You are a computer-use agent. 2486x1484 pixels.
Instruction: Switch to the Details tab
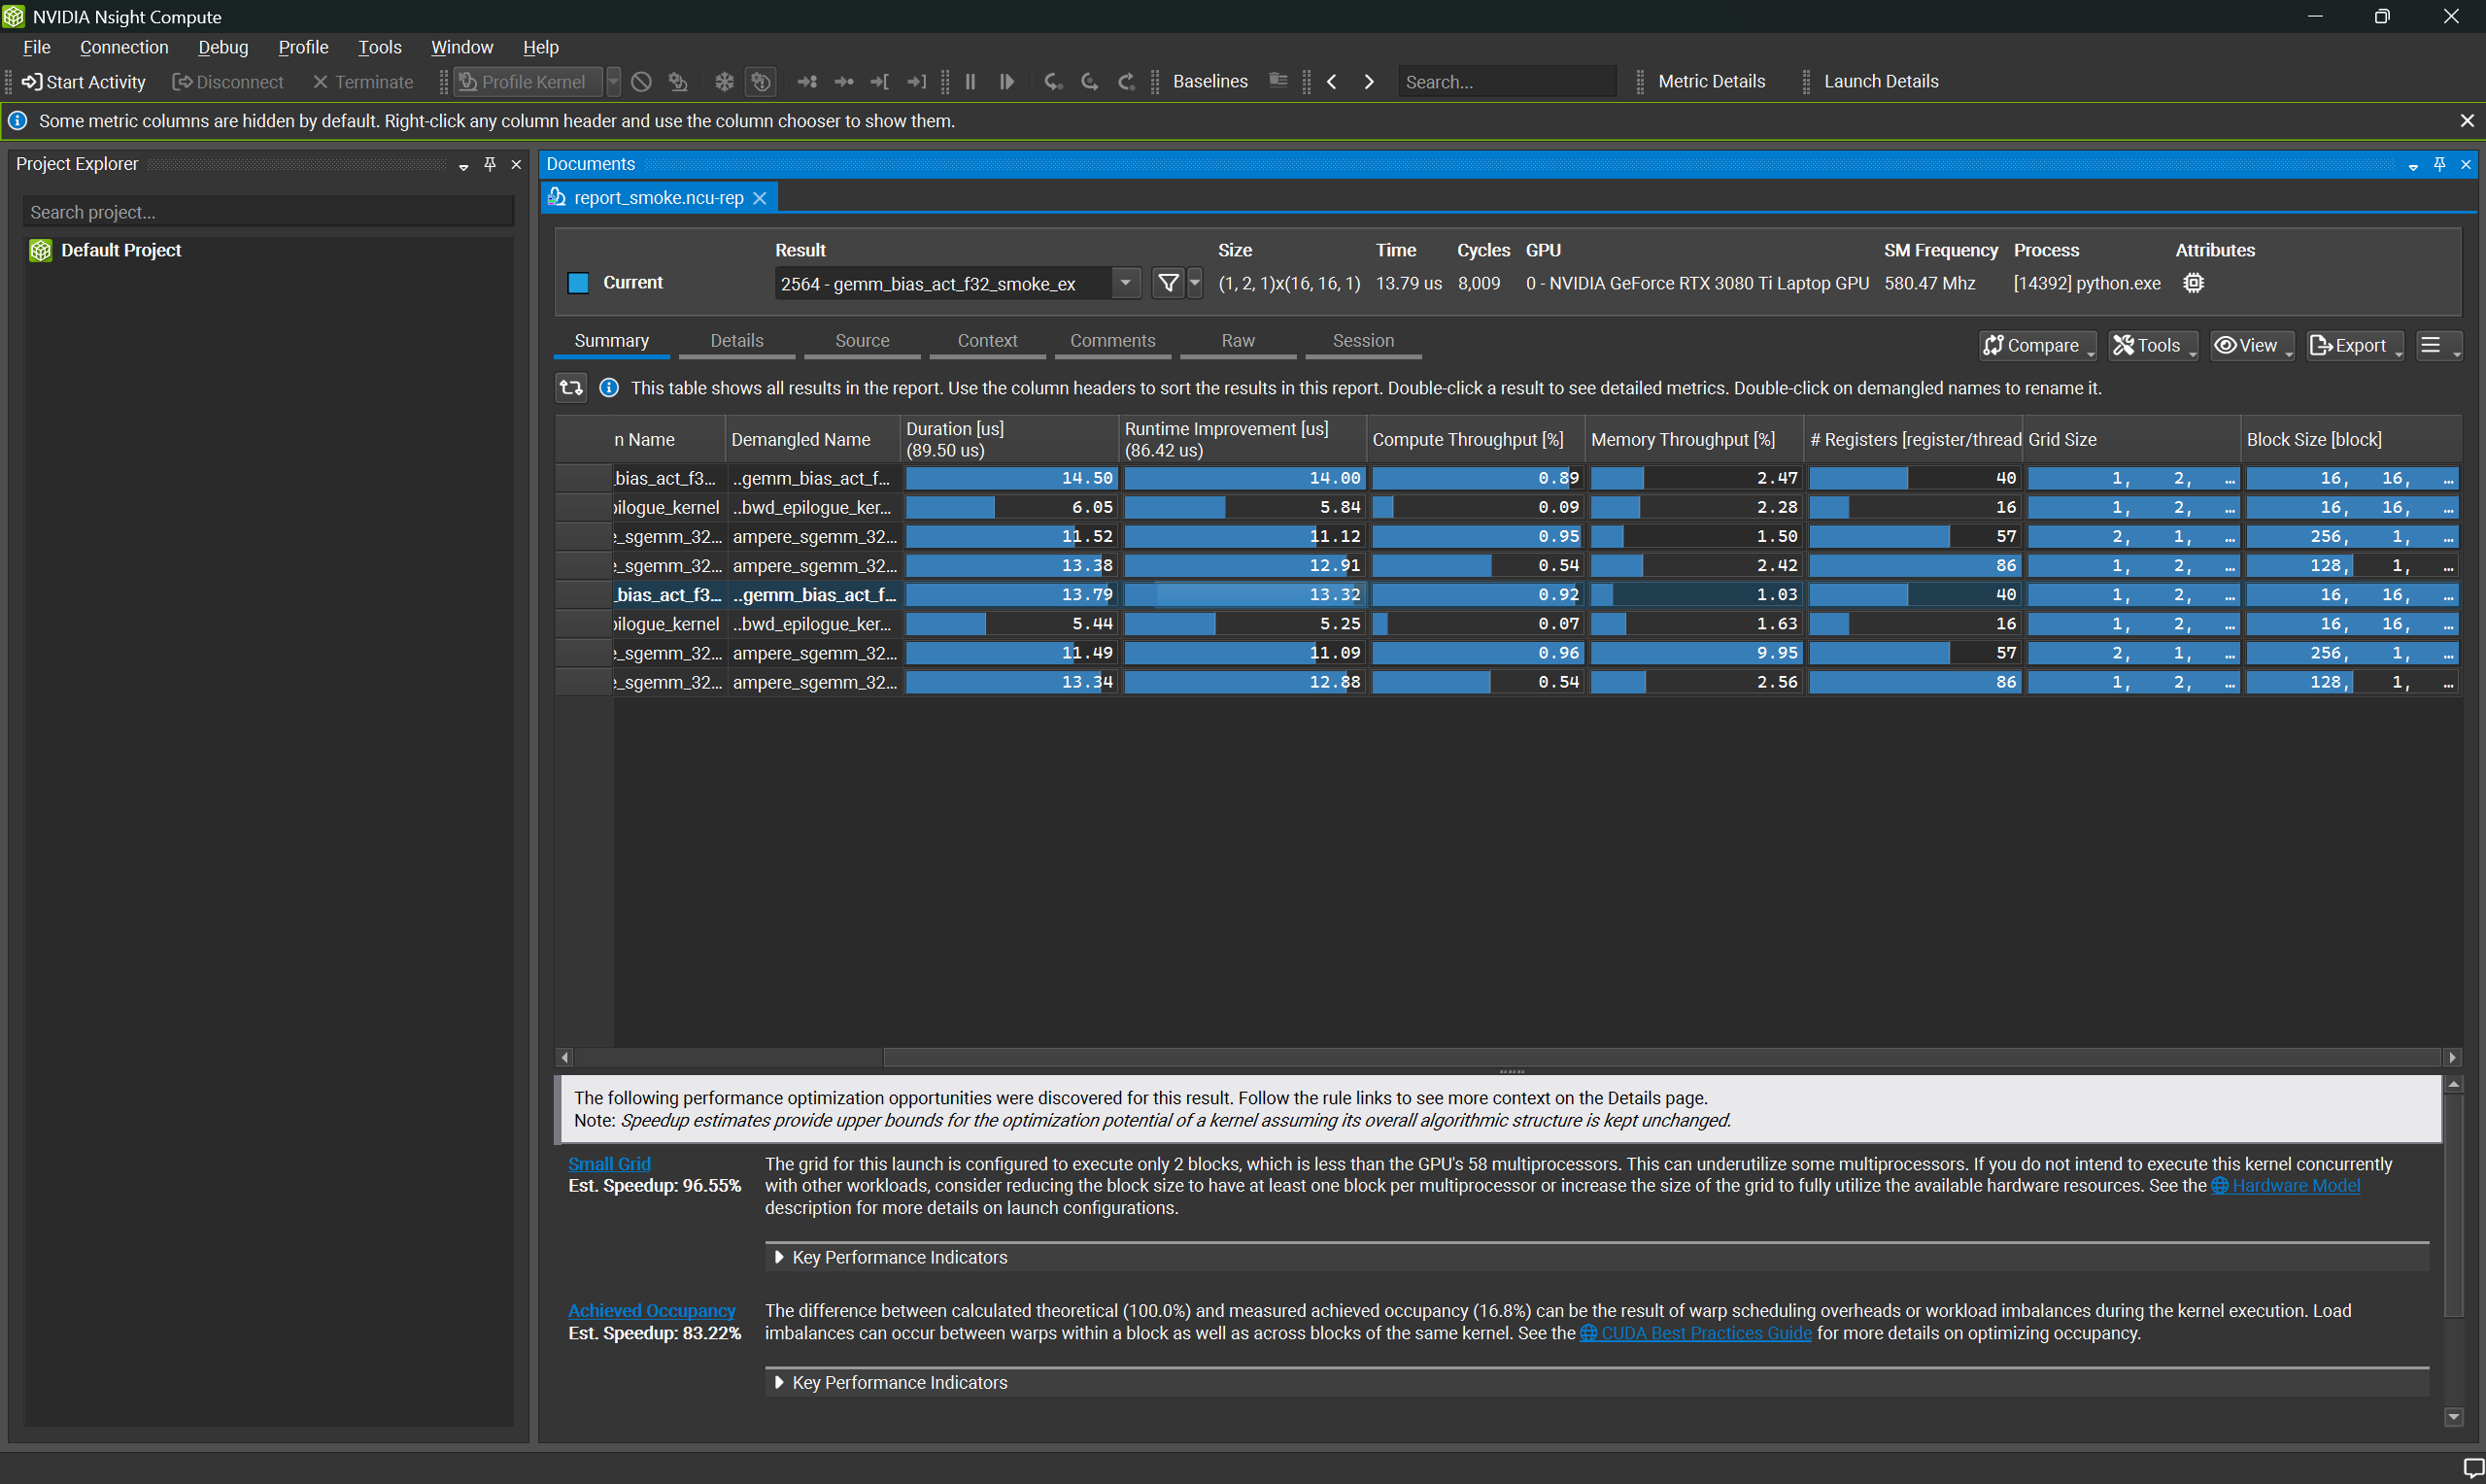tap(736, 341)
